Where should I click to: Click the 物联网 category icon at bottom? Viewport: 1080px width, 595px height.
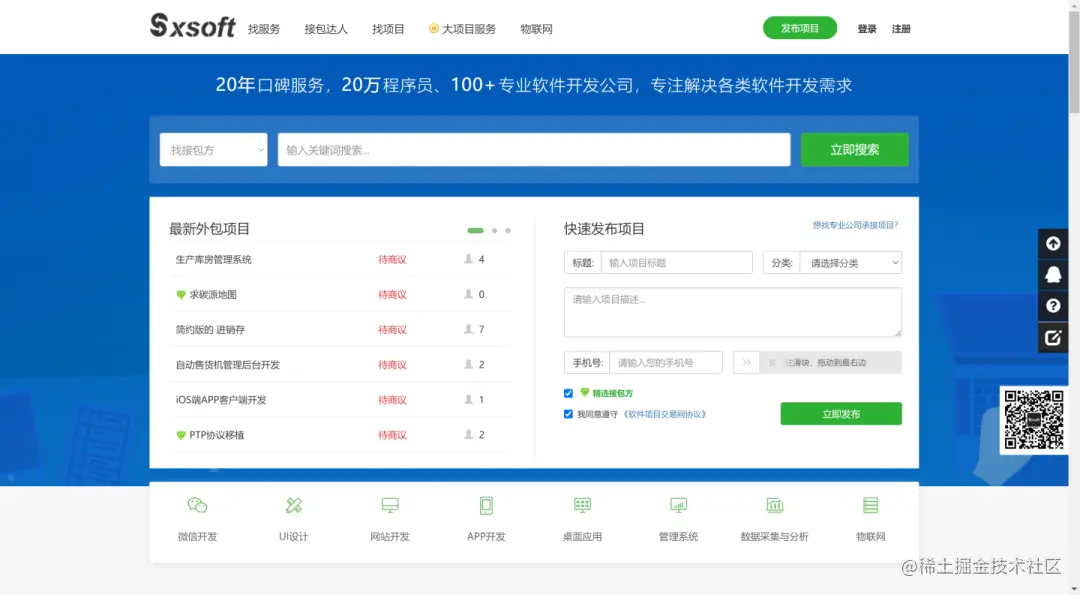click(x=871, y=505)
